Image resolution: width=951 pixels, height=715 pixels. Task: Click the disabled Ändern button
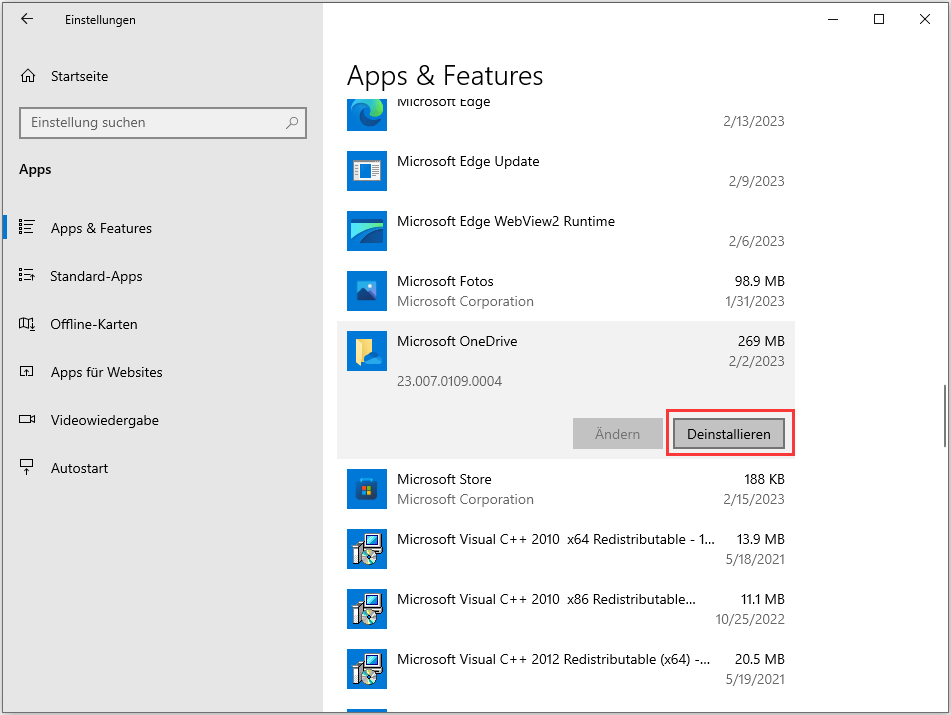click(617, 433)
